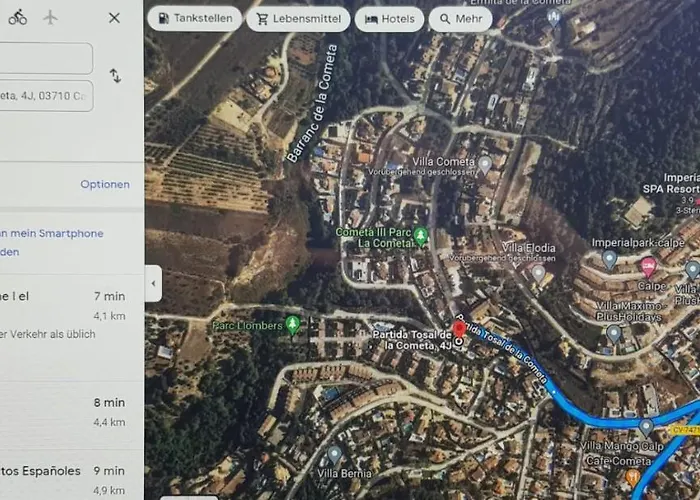Select the cycling travel mode icon
The height and width of the screenshot is (500, 700).
pyautogui.click(x=18, y=17)
